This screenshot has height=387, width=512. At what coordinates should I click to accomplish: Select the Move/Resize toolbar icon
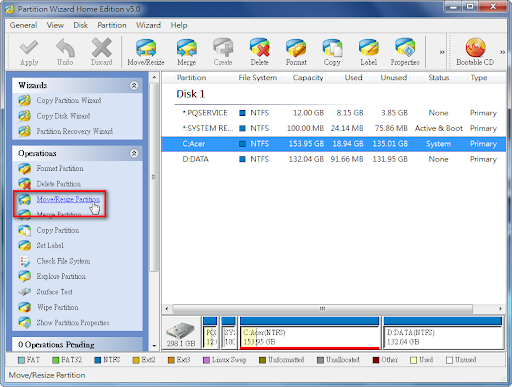tap(146, 52)
